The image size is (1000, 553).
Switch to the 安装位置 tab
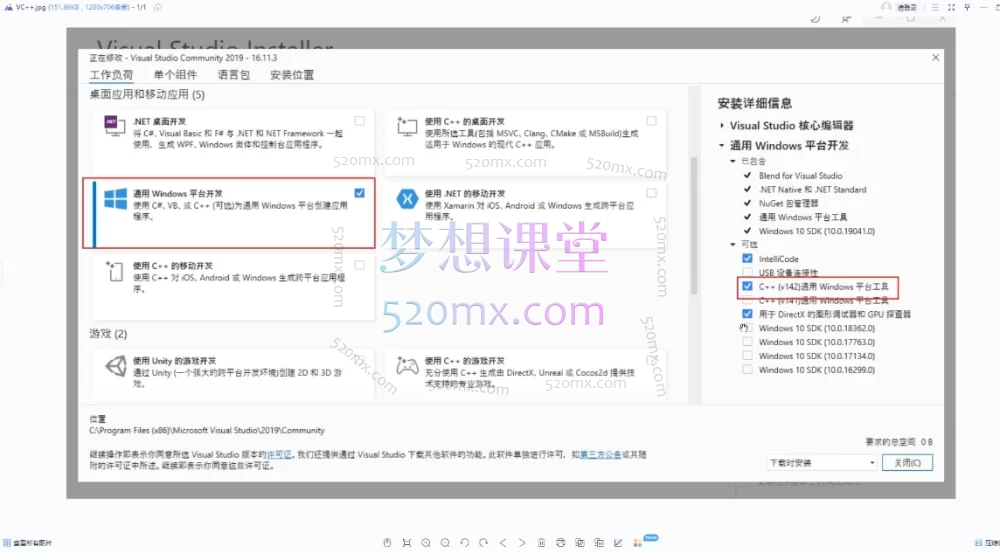(292, 75)
